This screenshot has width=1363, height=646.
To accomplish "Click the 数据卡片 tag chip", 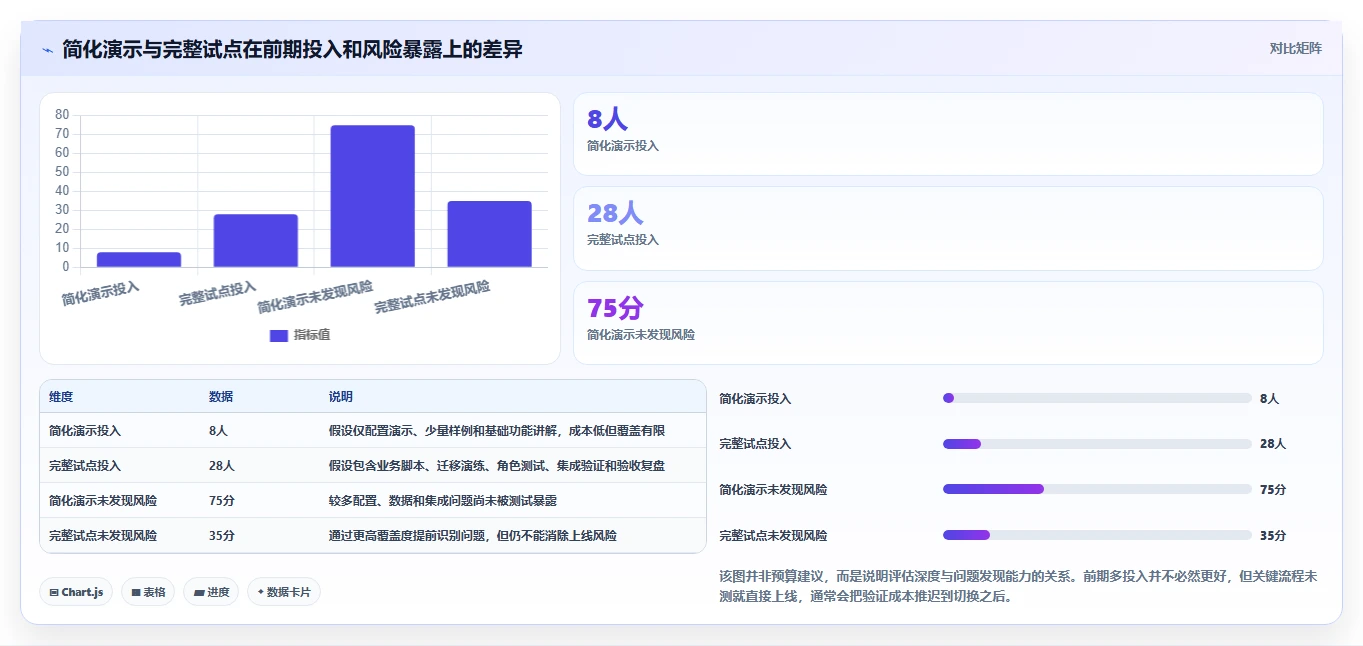I will click(x=284, y=592).
